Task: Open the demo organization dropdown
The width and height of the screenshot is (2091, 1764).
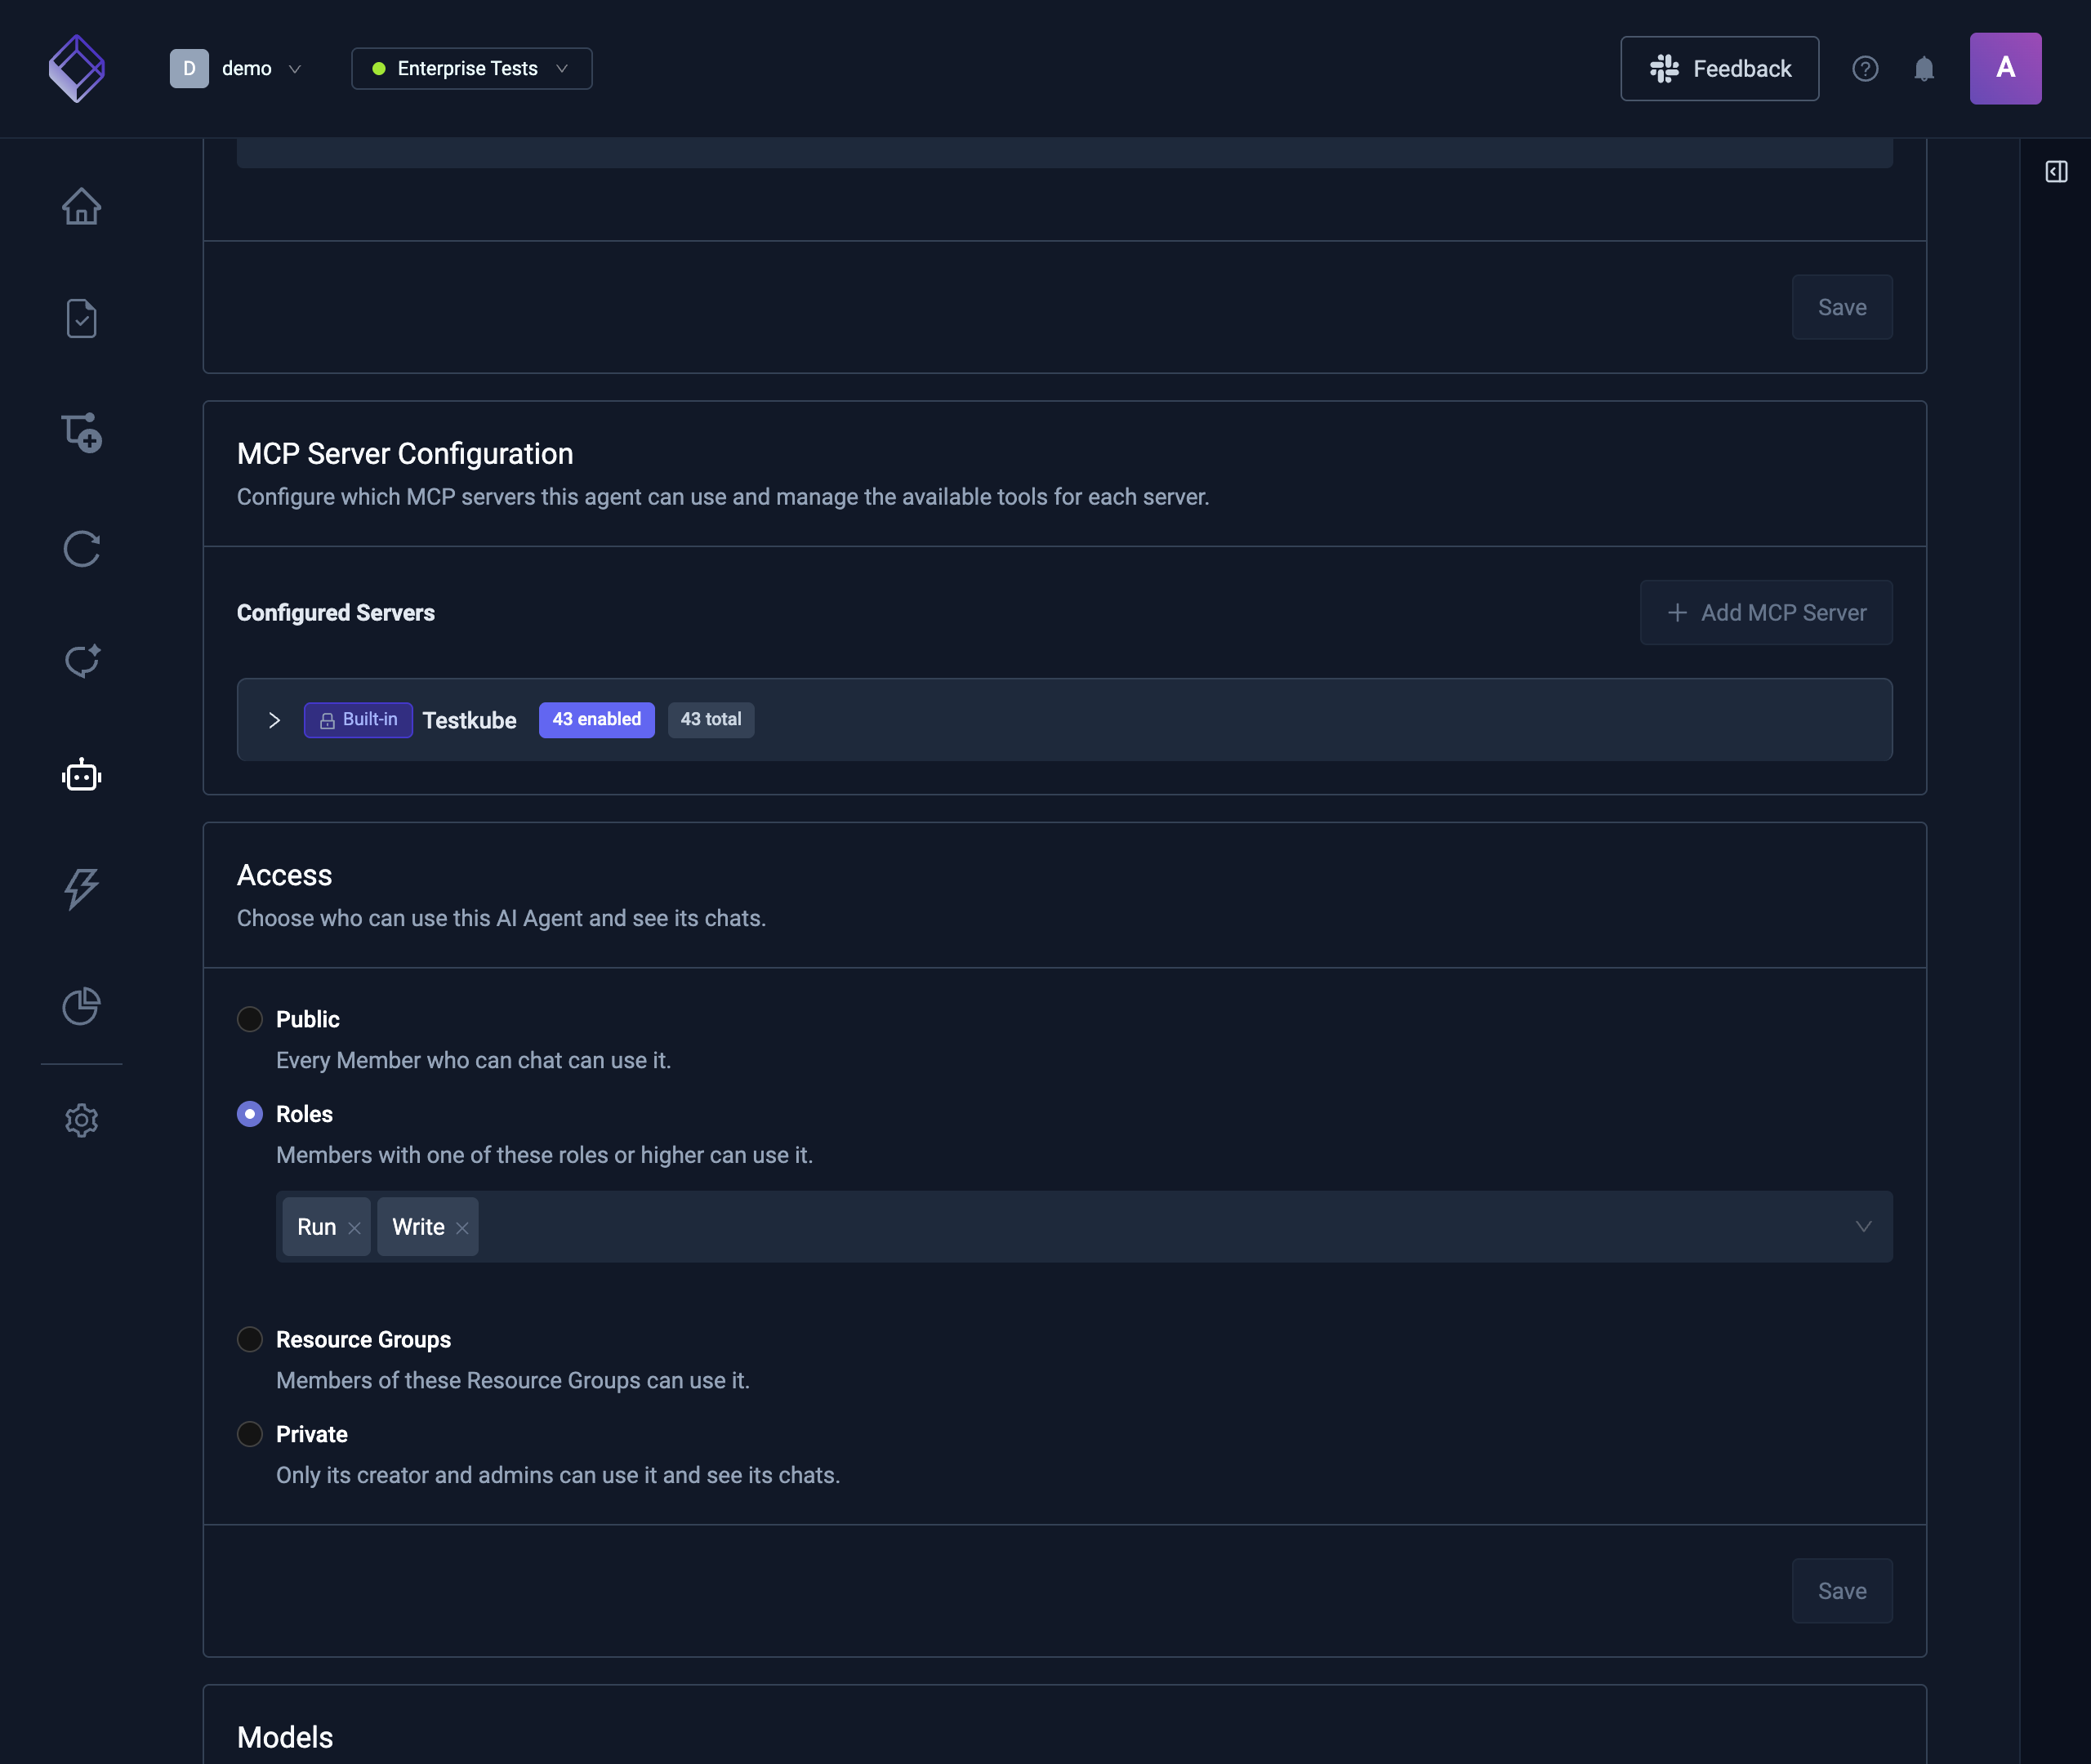Action: tap(236, 68)
